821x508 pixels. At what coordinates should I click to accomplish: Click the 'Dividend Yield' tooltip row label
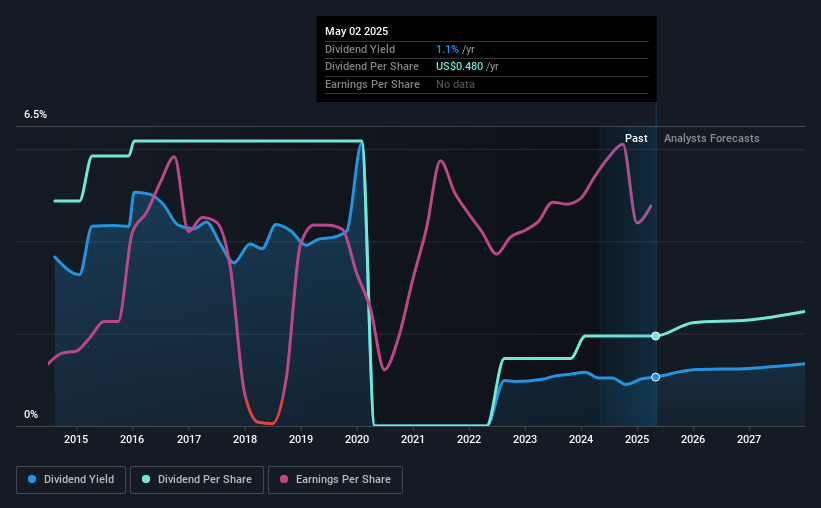coord(360,49)
